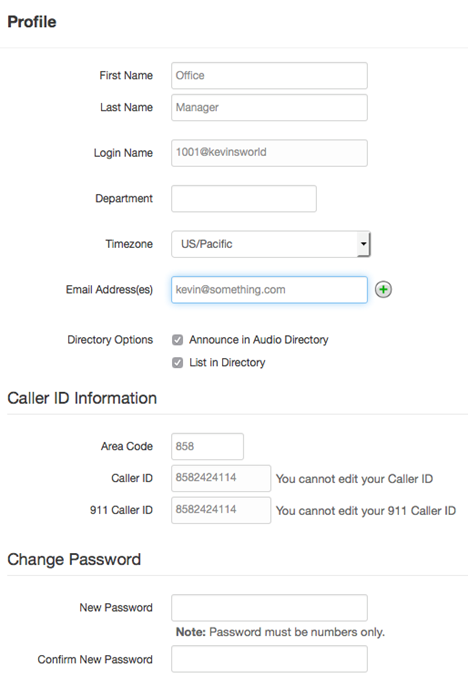Focus the First Name field

click(269, 75)
